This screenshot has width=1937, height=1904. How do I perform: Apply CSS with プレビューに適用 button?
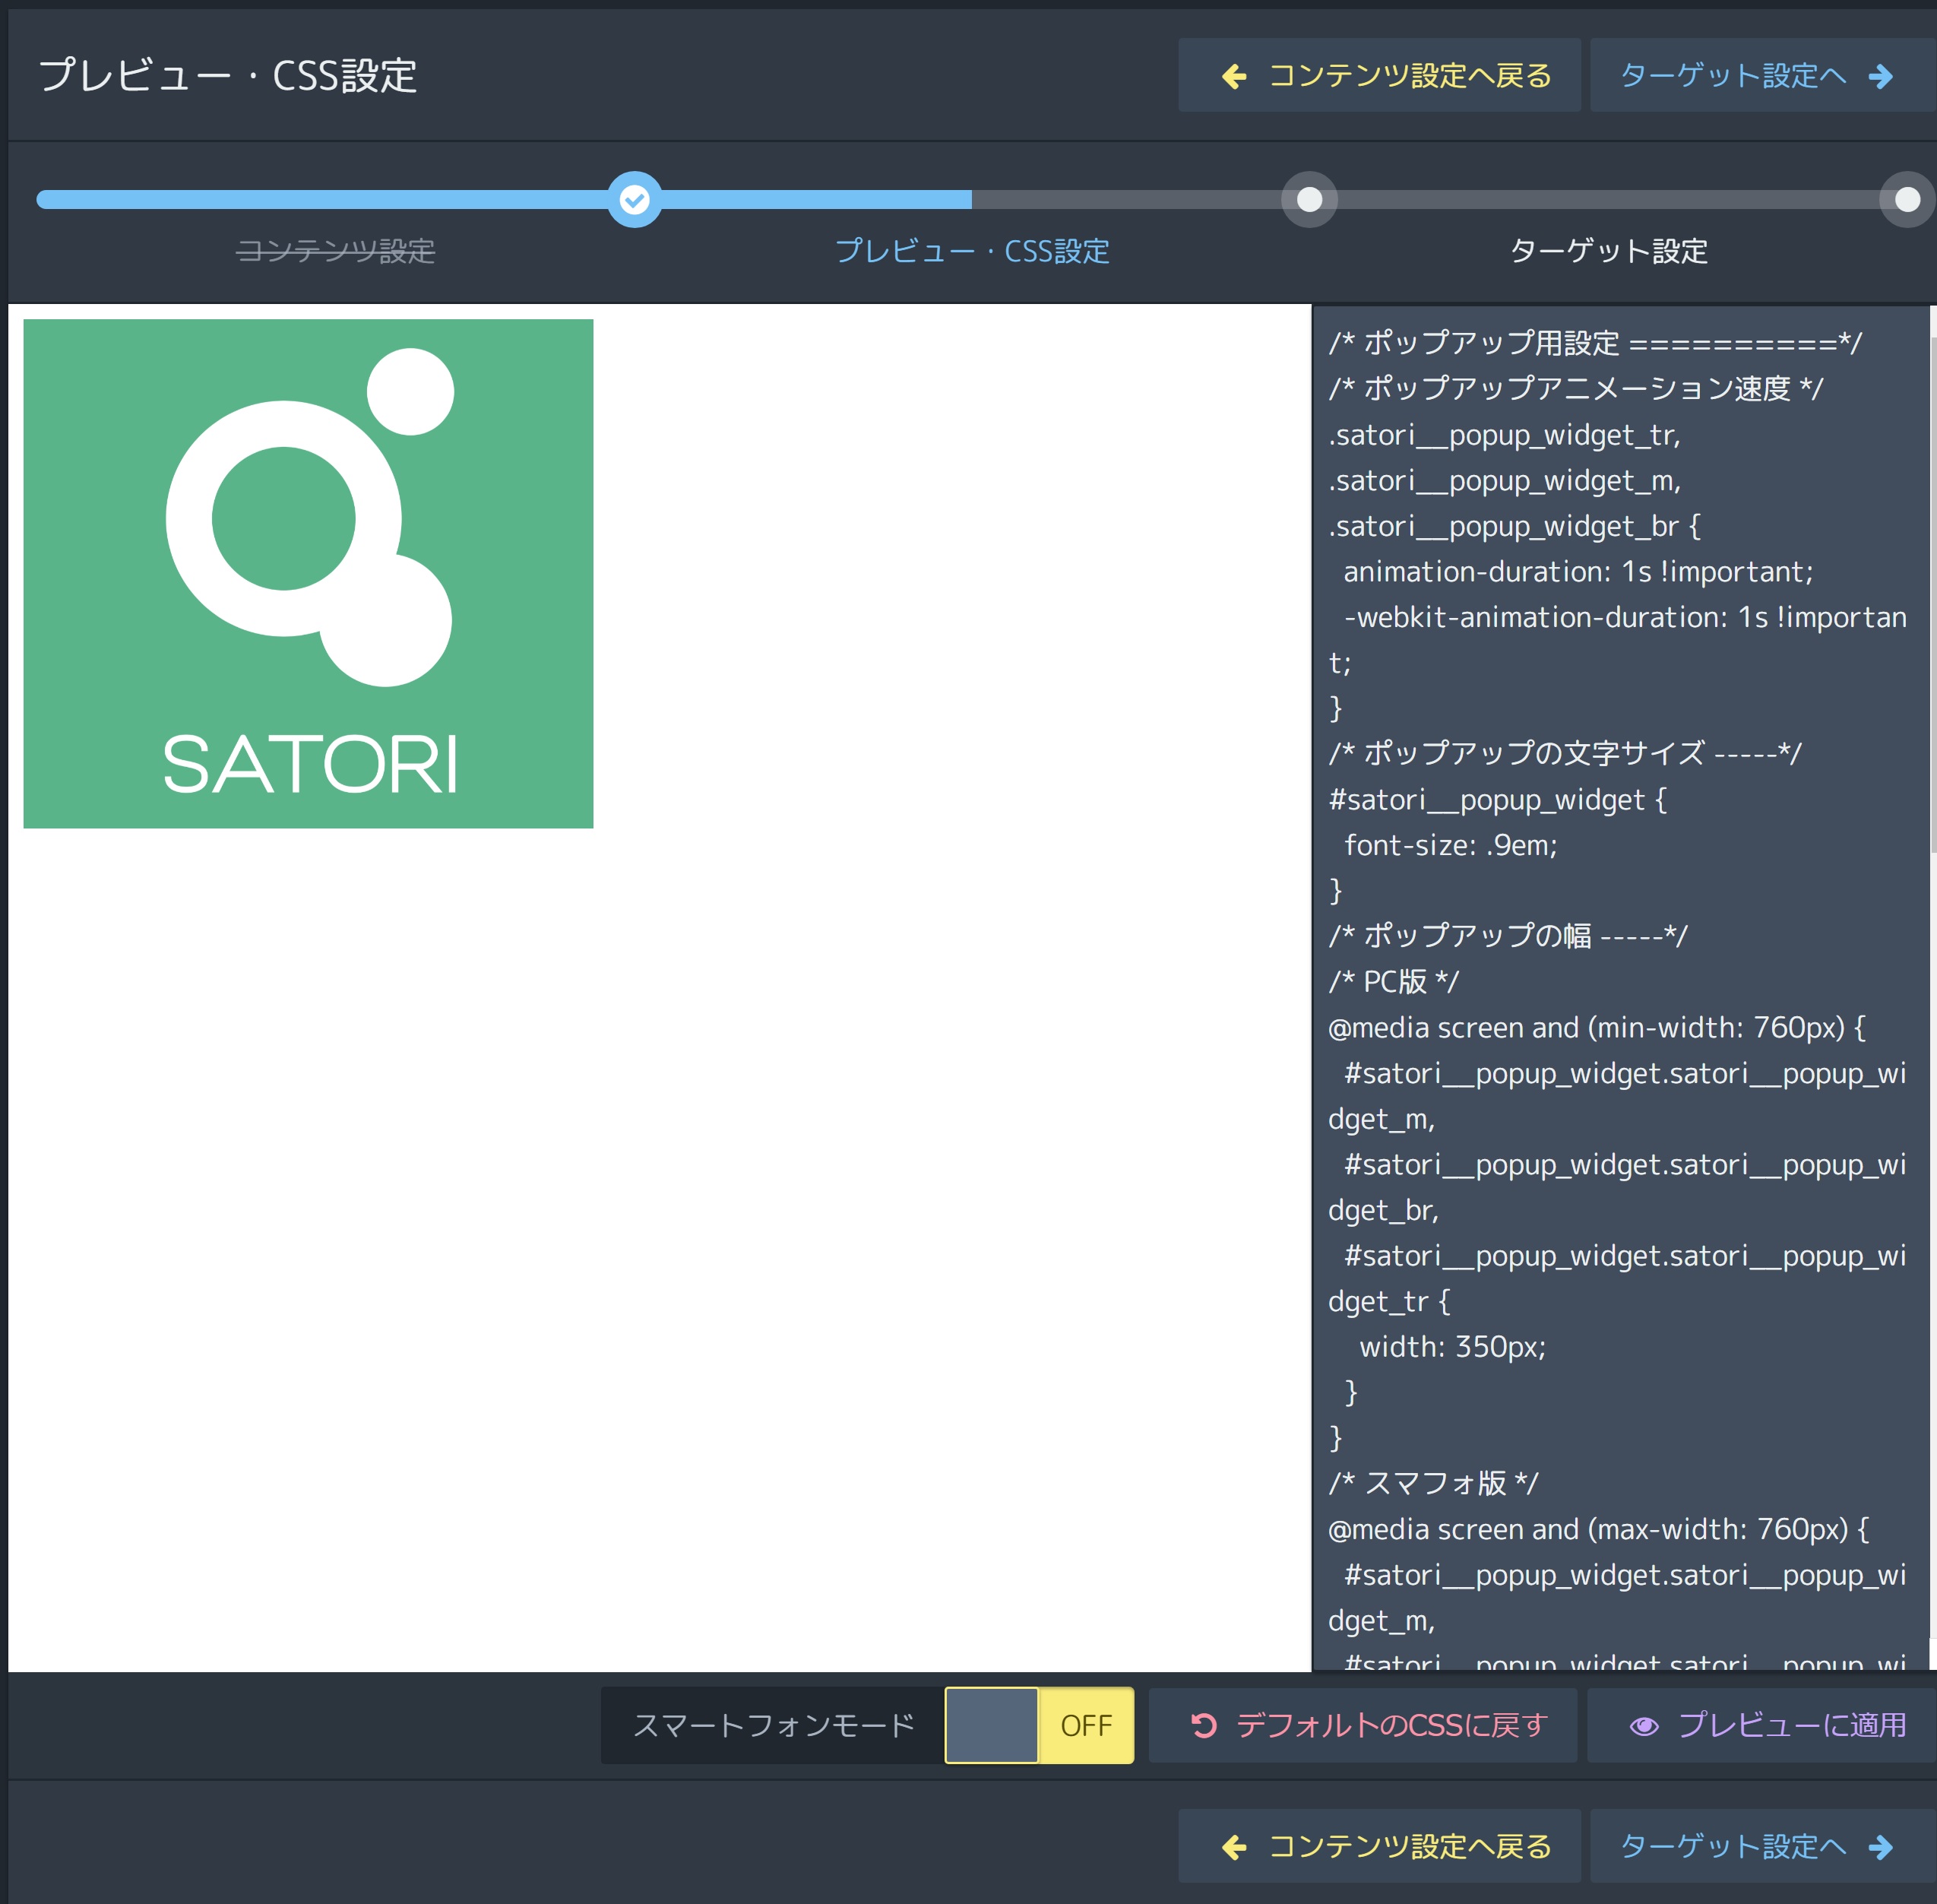click(x=1762, y=1725)
